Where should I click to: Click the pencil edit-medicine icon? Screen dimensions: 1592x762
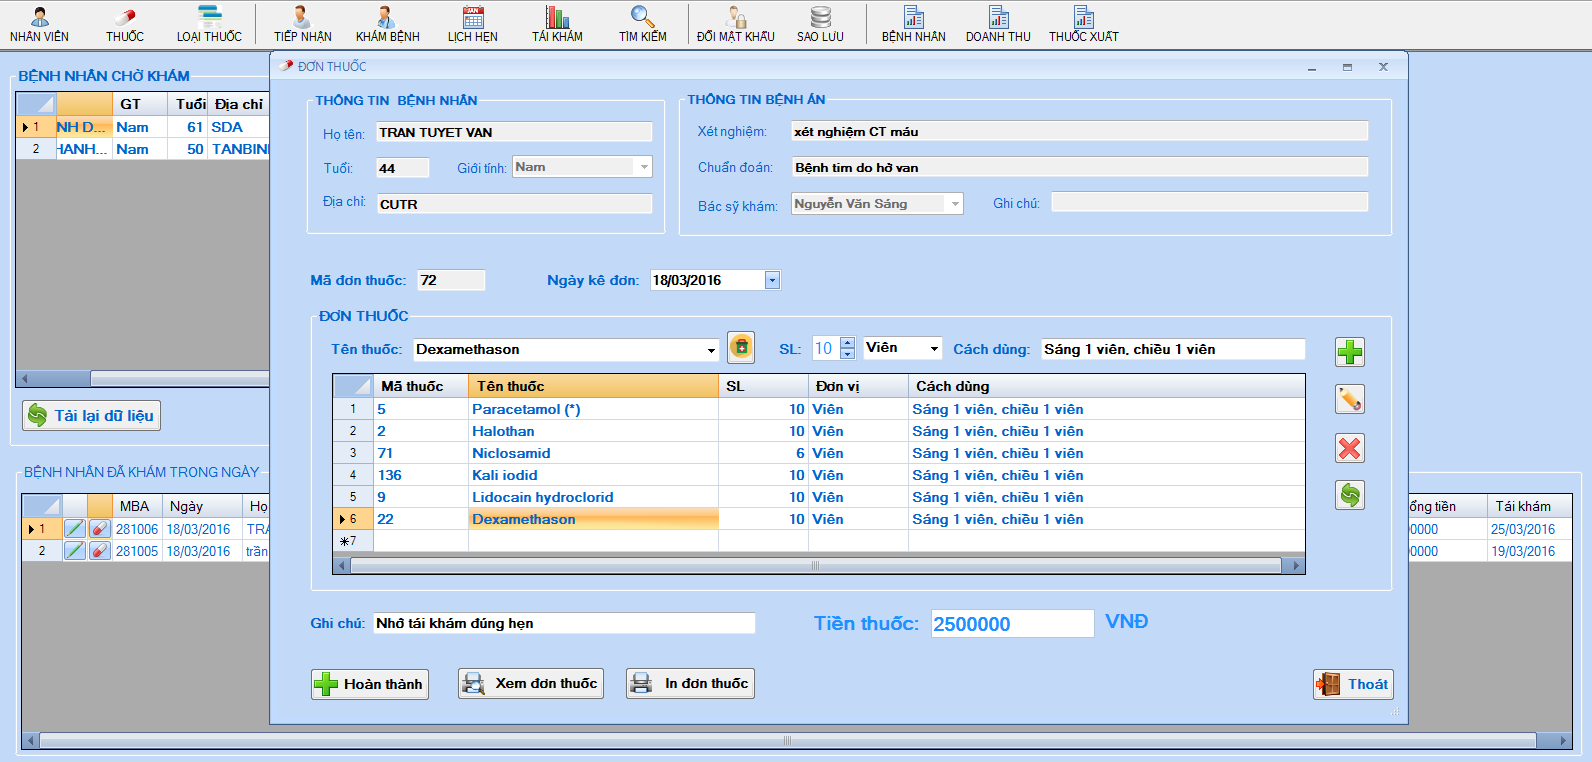pyautogui.click(x=1350, y=399)
